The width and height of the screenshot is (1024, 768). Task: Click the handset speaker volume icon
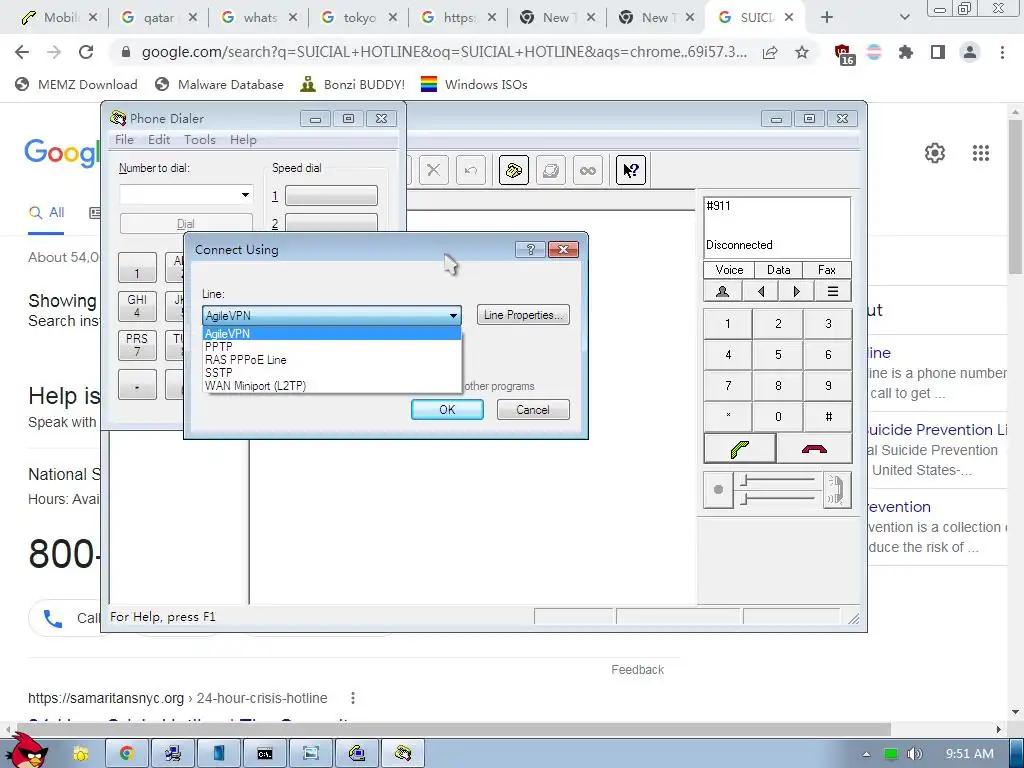click(836, 489)
